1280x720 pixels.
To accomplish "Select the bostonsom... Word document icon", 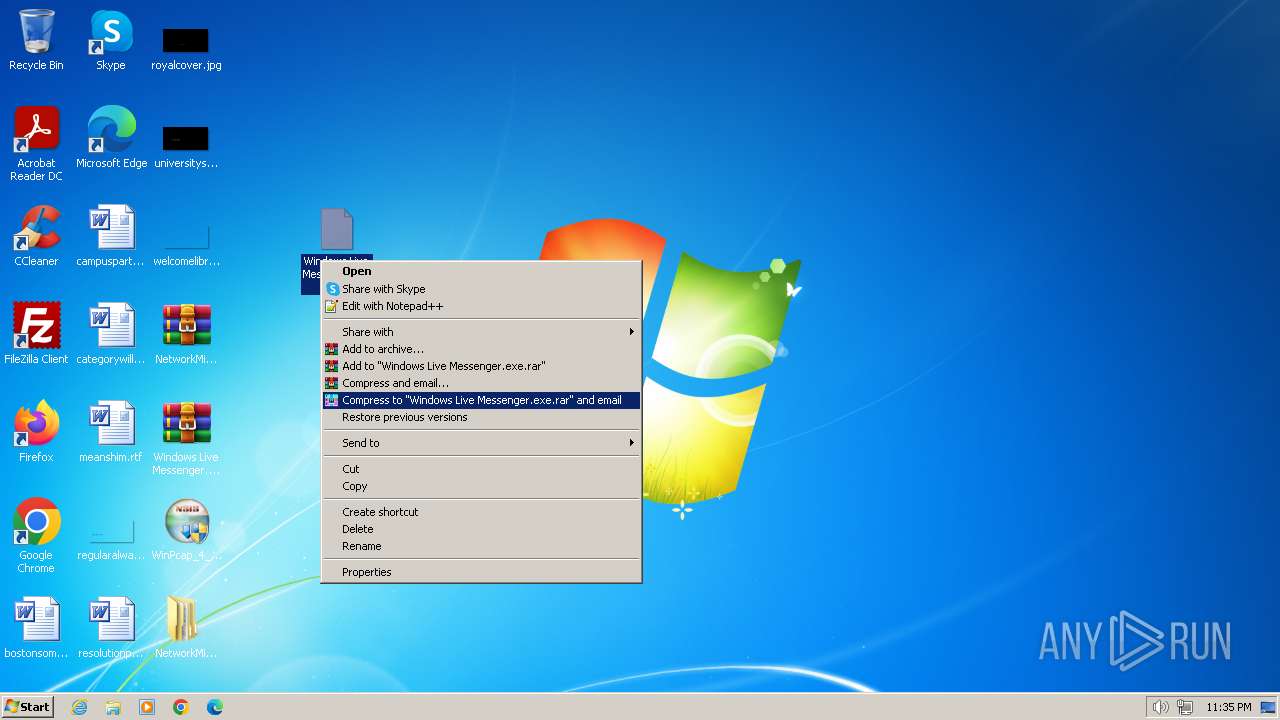I will tap(36, 628).
